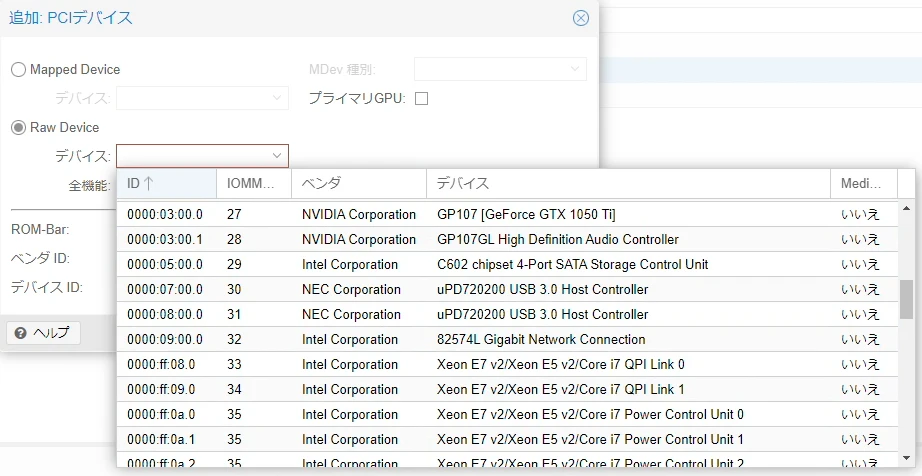The width and height of the screenshot is (922, 476).
Task: Select GP107GL High Definition Audio Controller row
Action: (507, 240)
